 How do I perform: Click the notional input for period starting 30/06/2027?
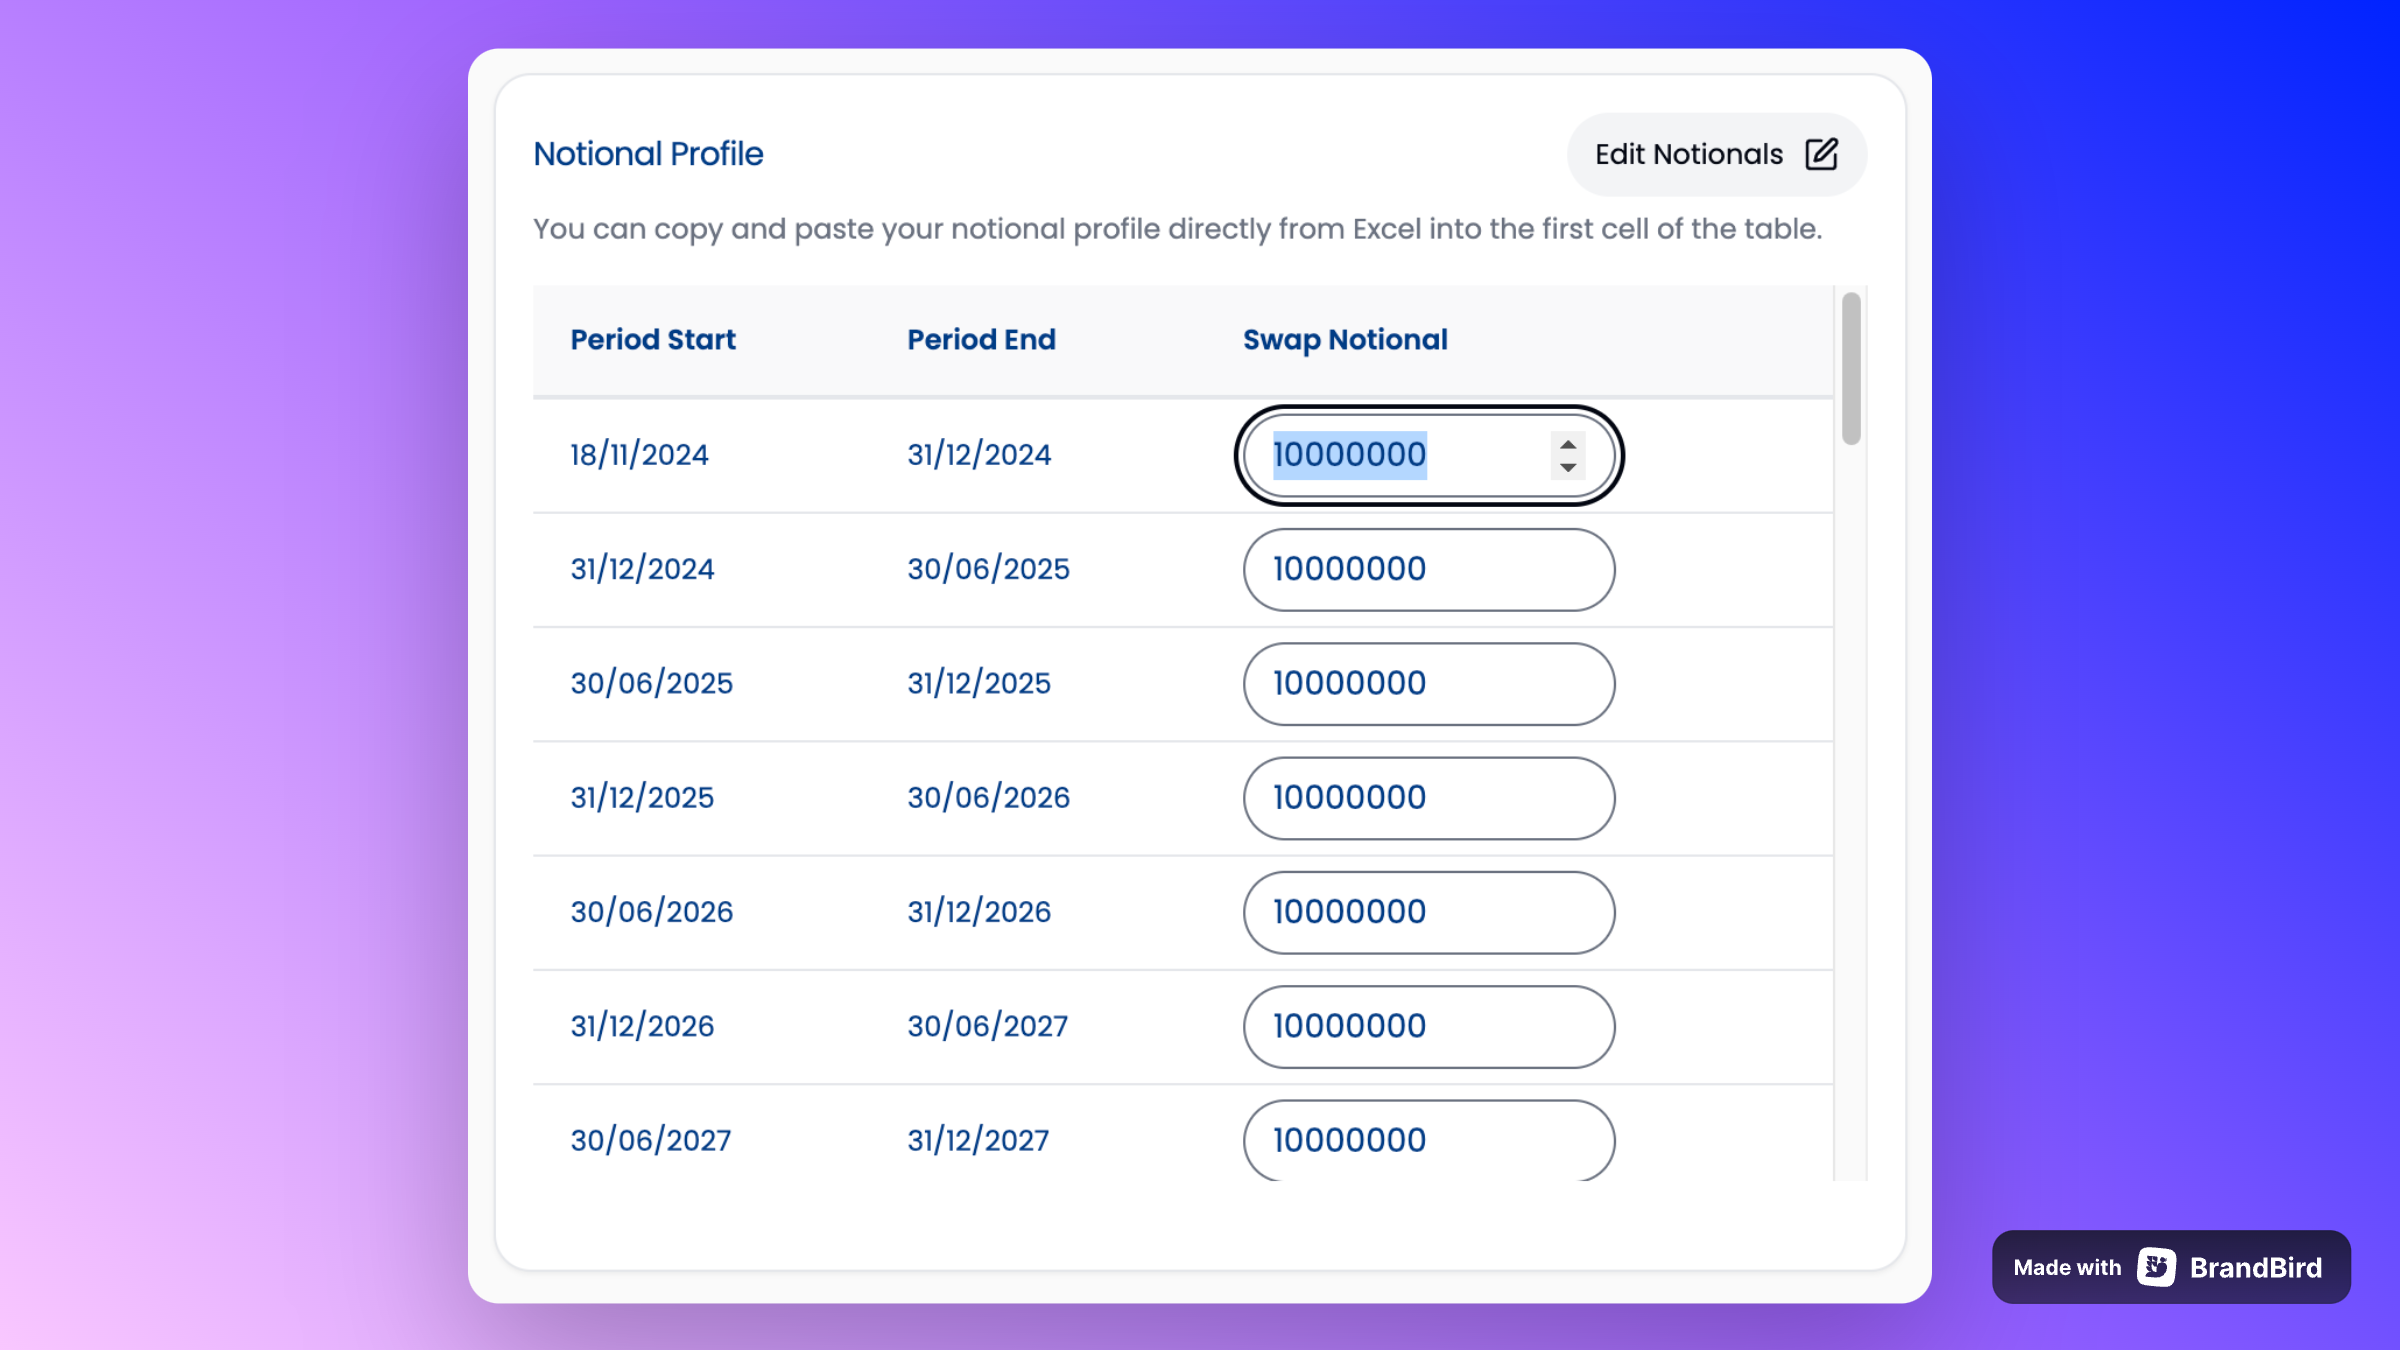1428,1139
